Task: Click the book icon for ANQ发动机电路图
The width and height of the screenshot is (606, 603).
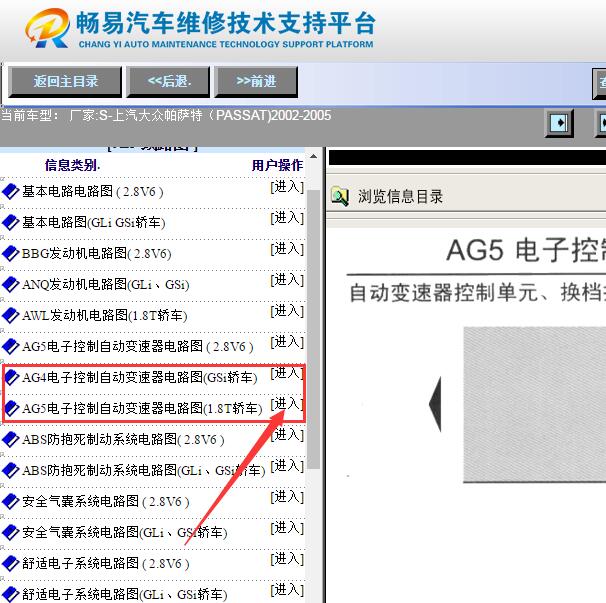Action: tap(10, 284)
